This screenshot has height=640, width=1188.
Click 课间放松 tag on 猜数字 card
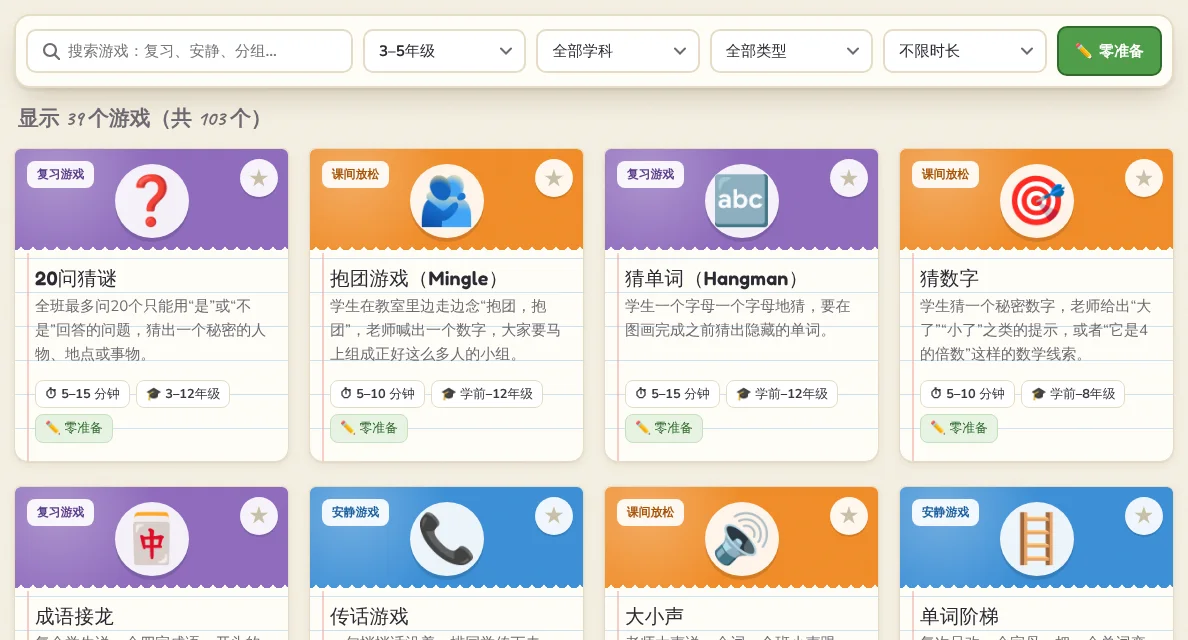coord(946,174)
